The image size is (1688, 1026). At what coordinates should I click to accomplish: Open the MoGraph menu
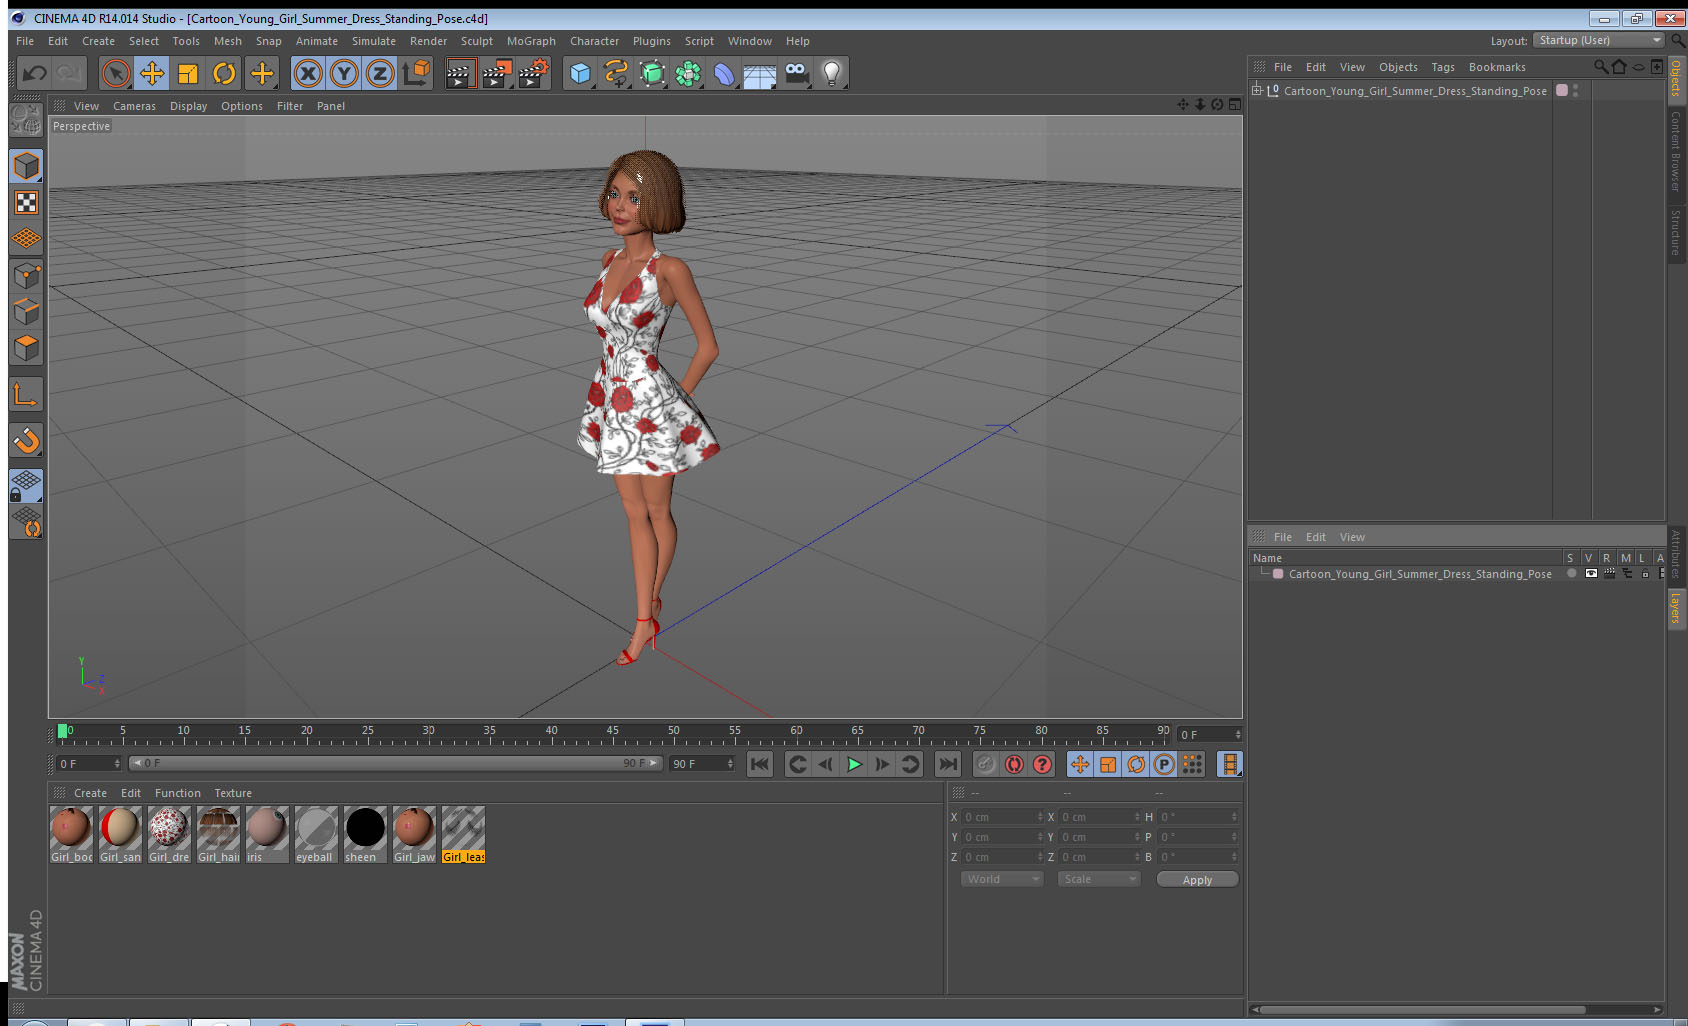point(531,41)
